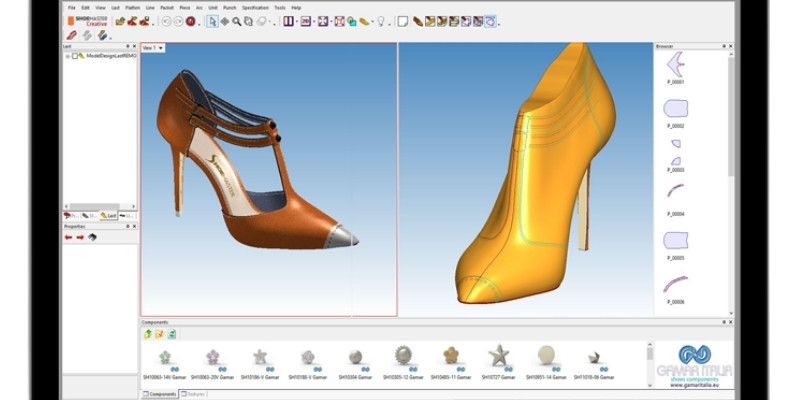Switch to the Components bottom tab

(x=160, y=394)
